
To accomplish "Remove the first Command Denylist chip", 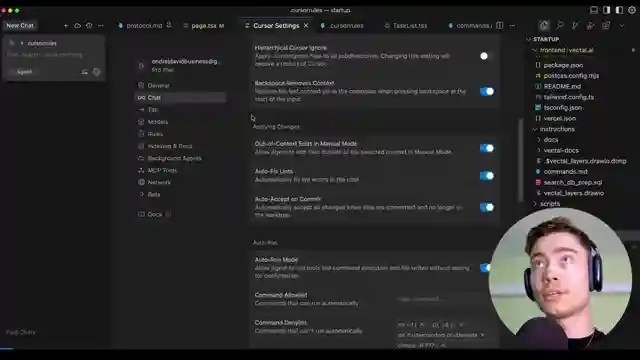I will pos(422,325).
